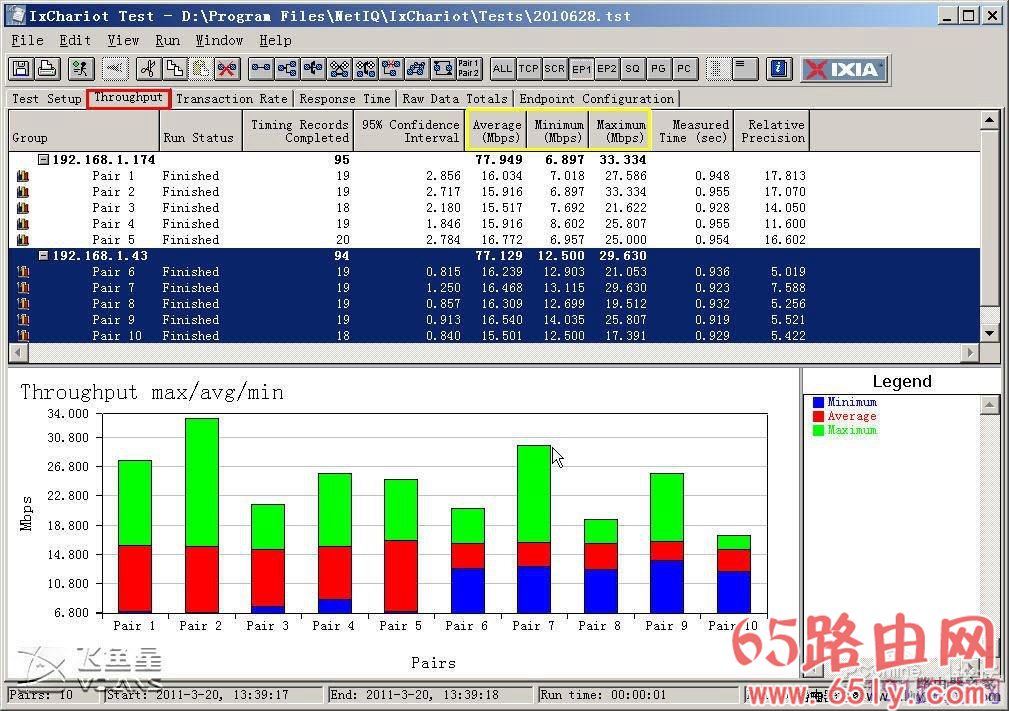Collapse the 192.168.1.174 group
Image resolution: width=1009 pixels, height=711 pixels.
(x=43, y=160)
